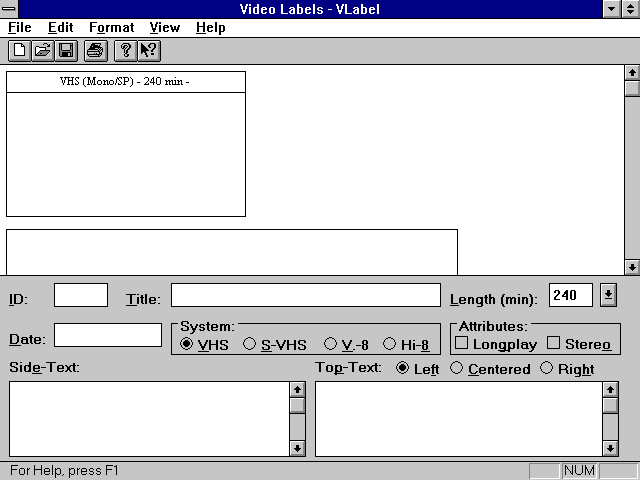The image size is (640, 480).
Task: Click the Save diskette toolbar icon
Action: (66, 50)
